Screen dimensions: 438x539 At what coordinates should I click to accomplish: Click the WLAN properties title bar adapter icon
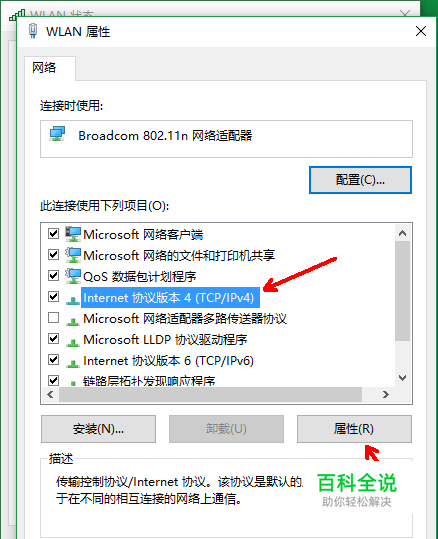(33, 31)
